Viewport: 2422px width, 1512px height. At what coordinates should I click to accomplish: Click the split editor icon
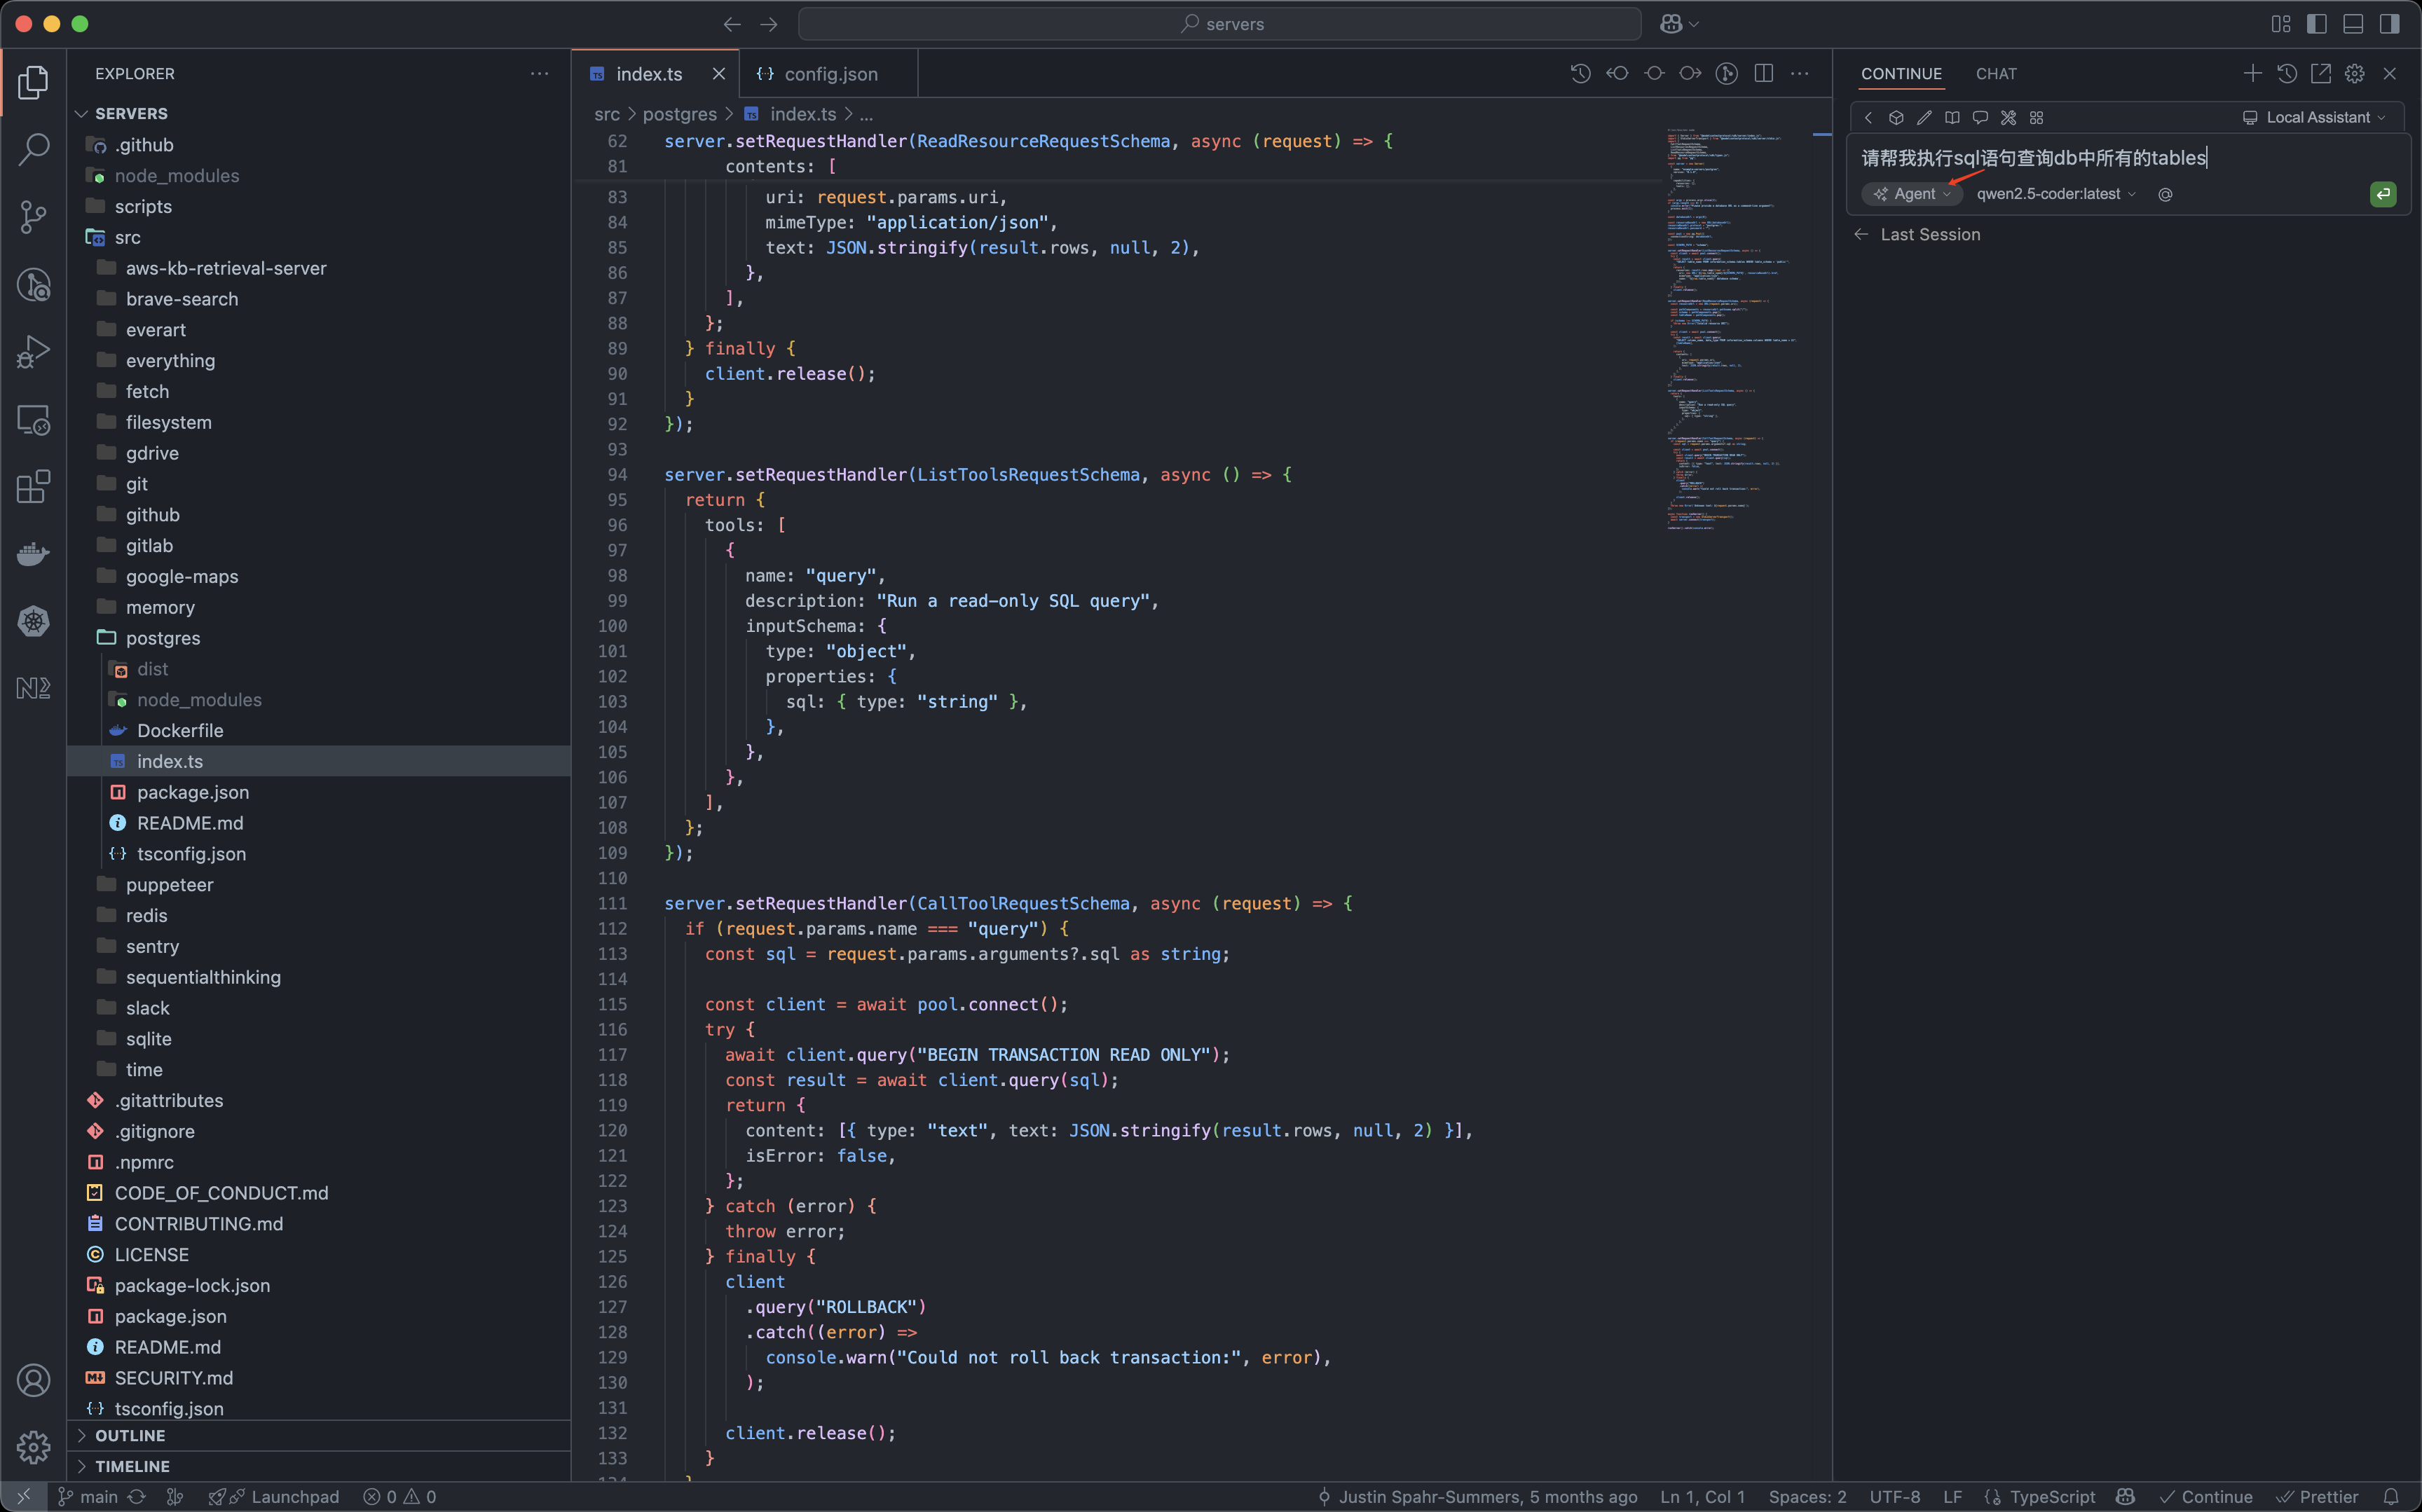coord(1763,74)
